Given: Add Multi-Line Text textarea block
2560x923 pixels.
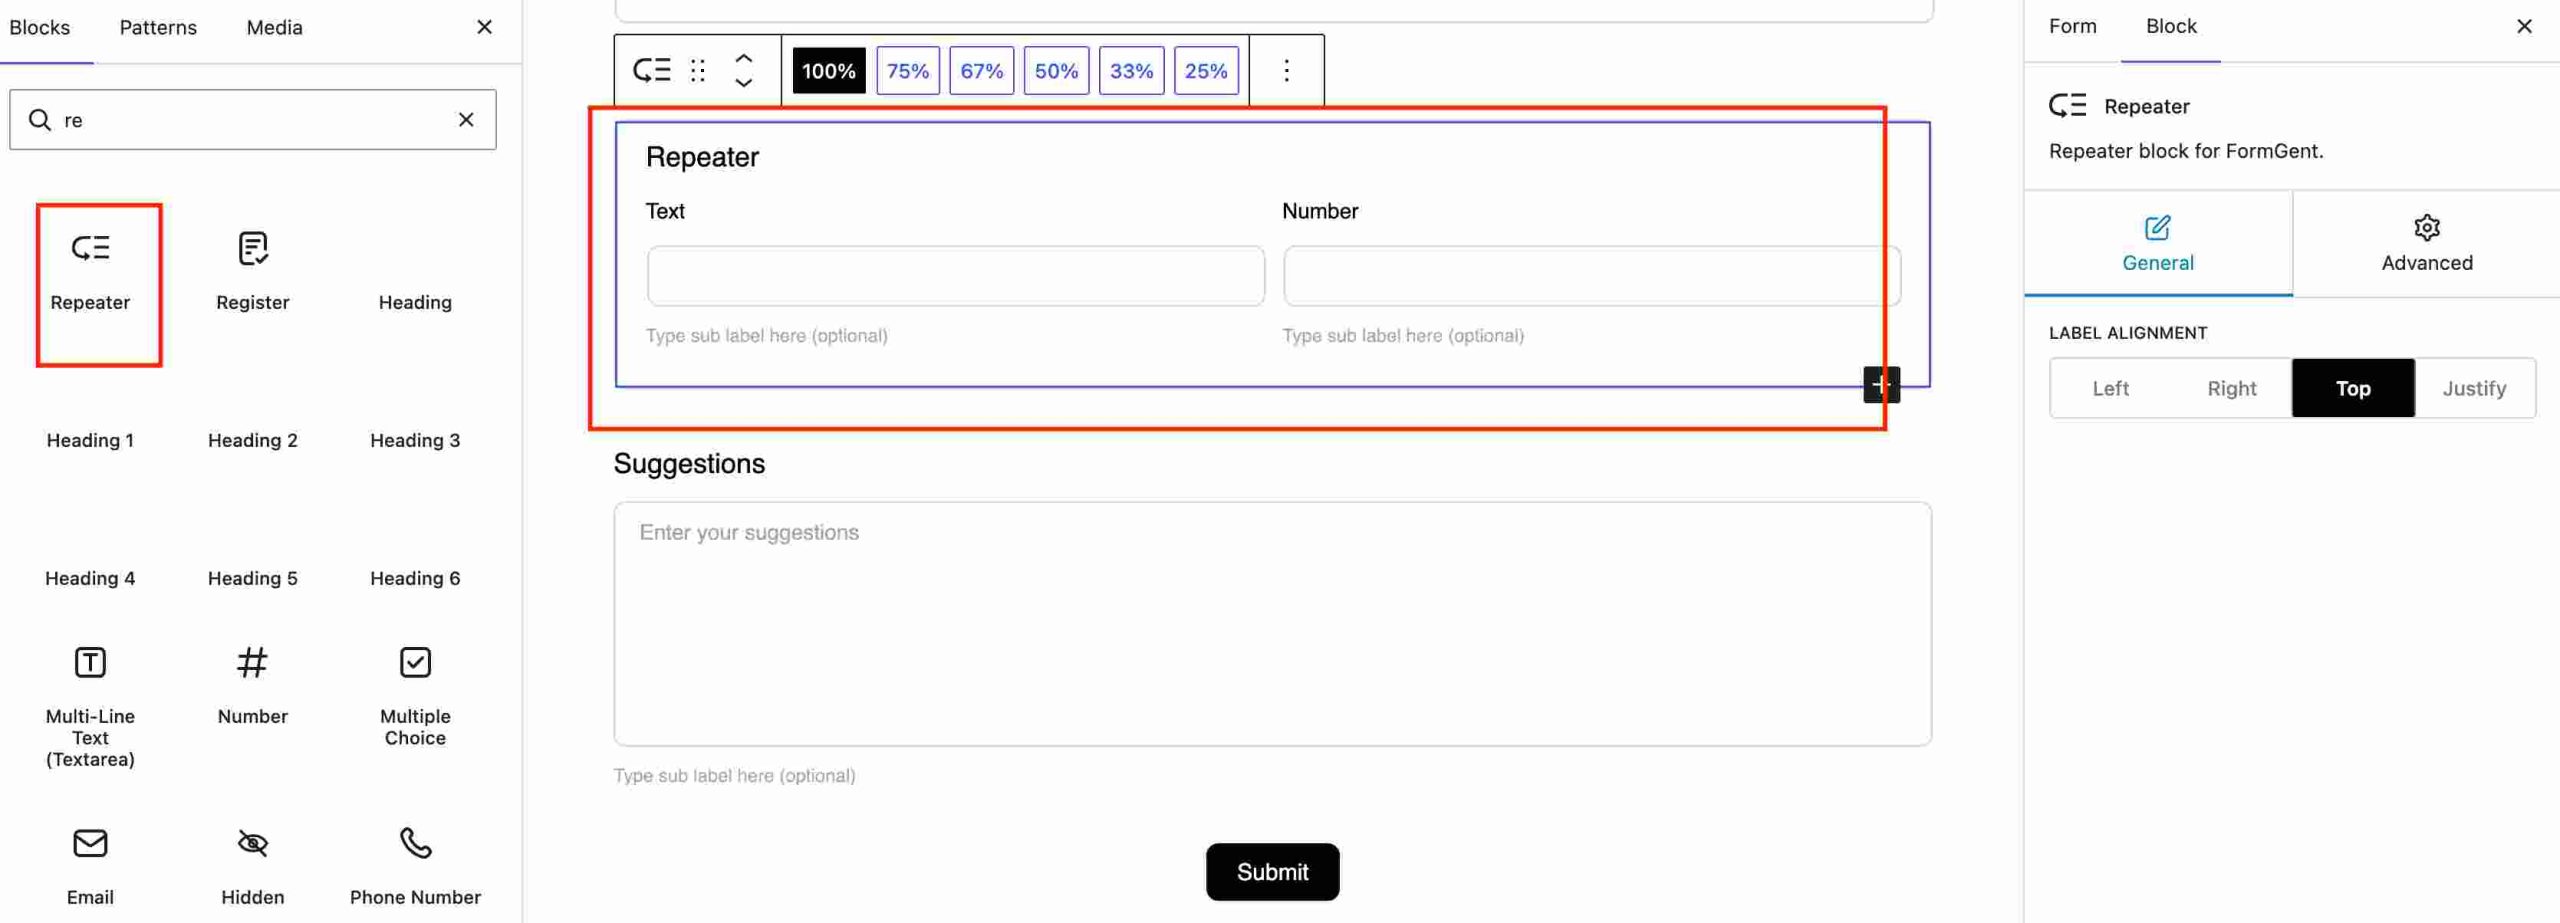Looking at the screenshot, I should click(90, 706).
